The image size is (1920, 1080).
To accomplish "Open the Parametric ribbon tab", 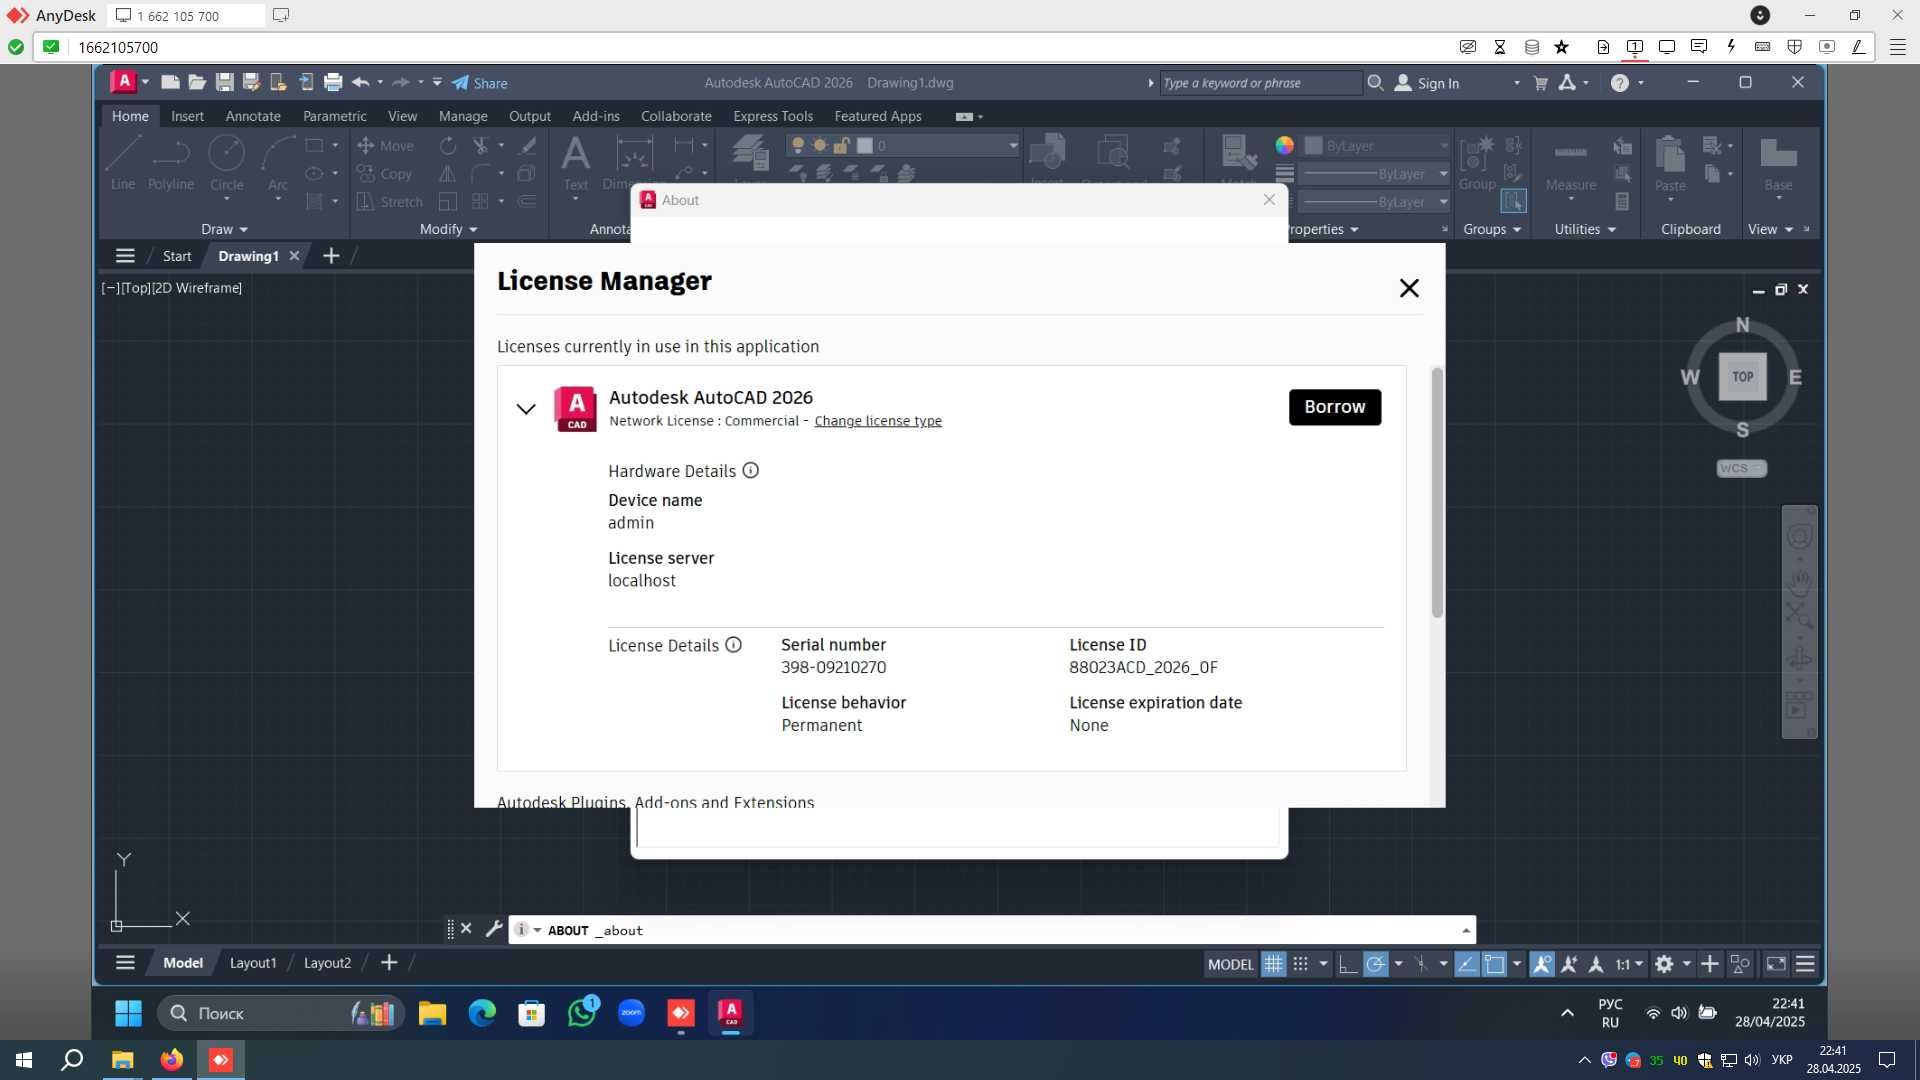I will pos(335,116).
